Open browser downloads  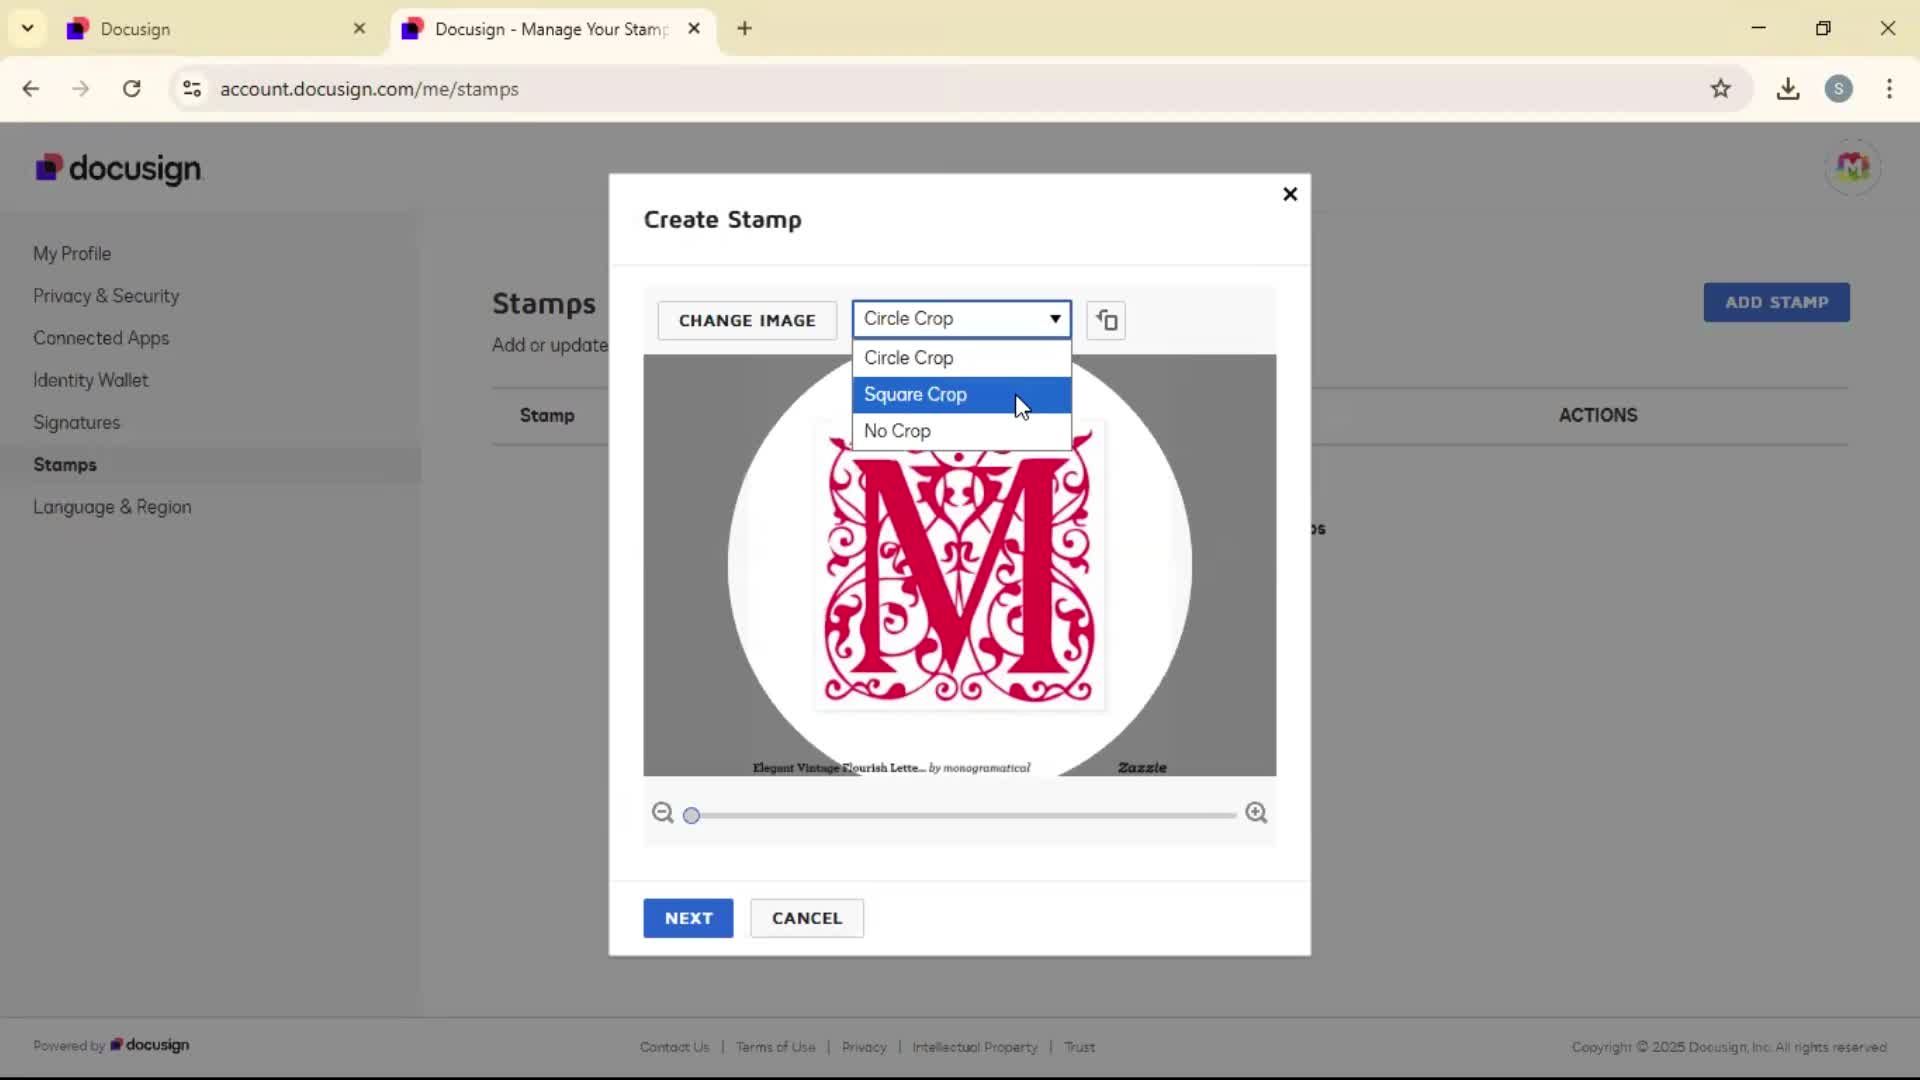(1788, 89)
